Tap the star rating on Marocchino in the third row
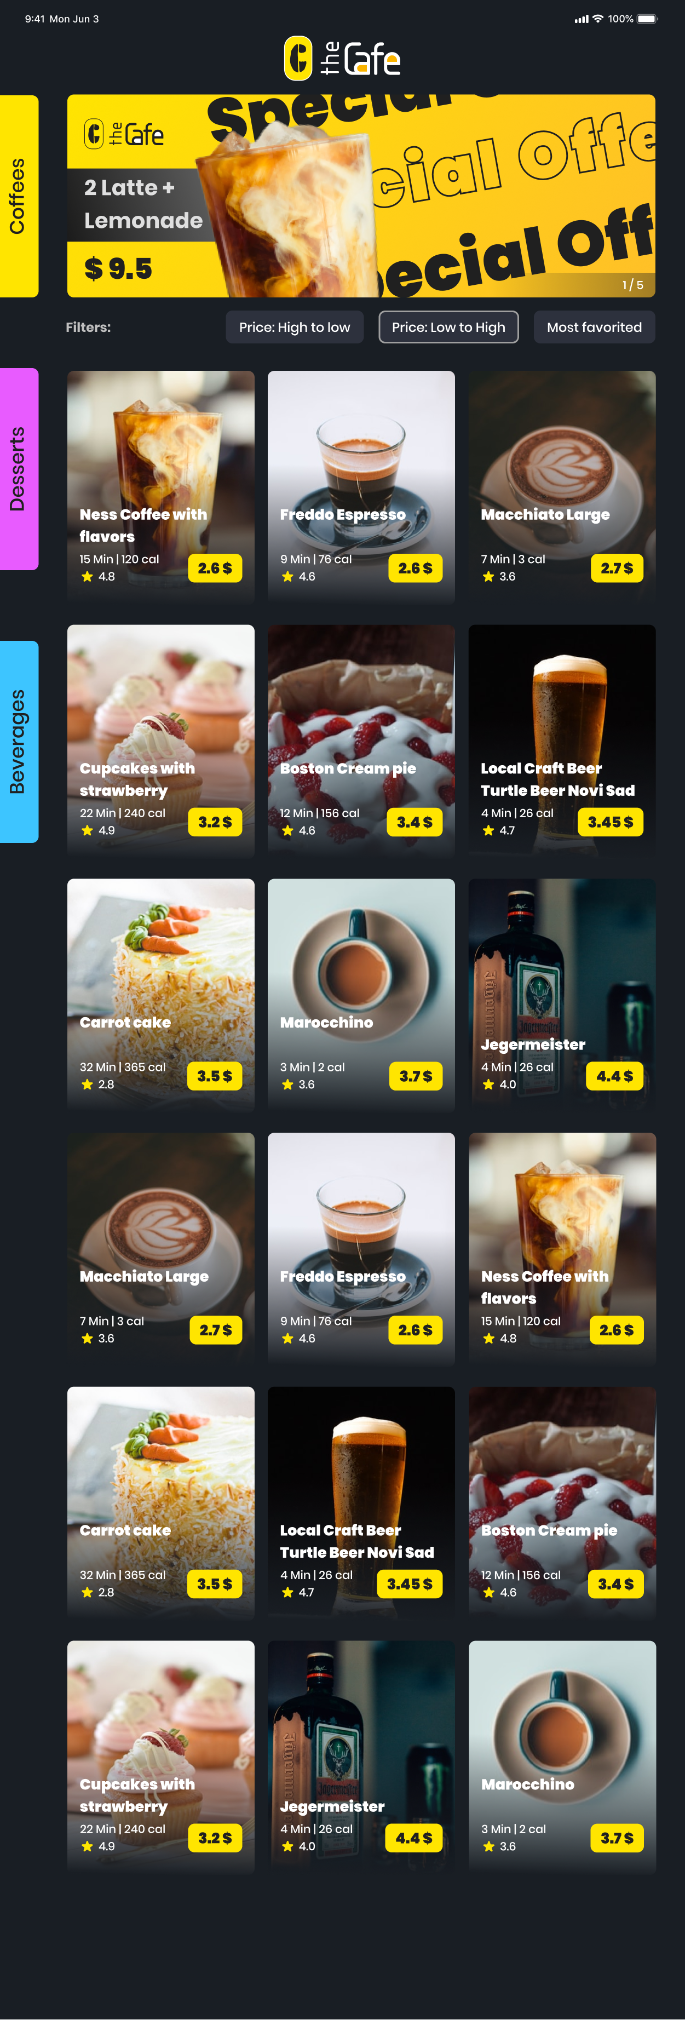 click(298, 1084)
